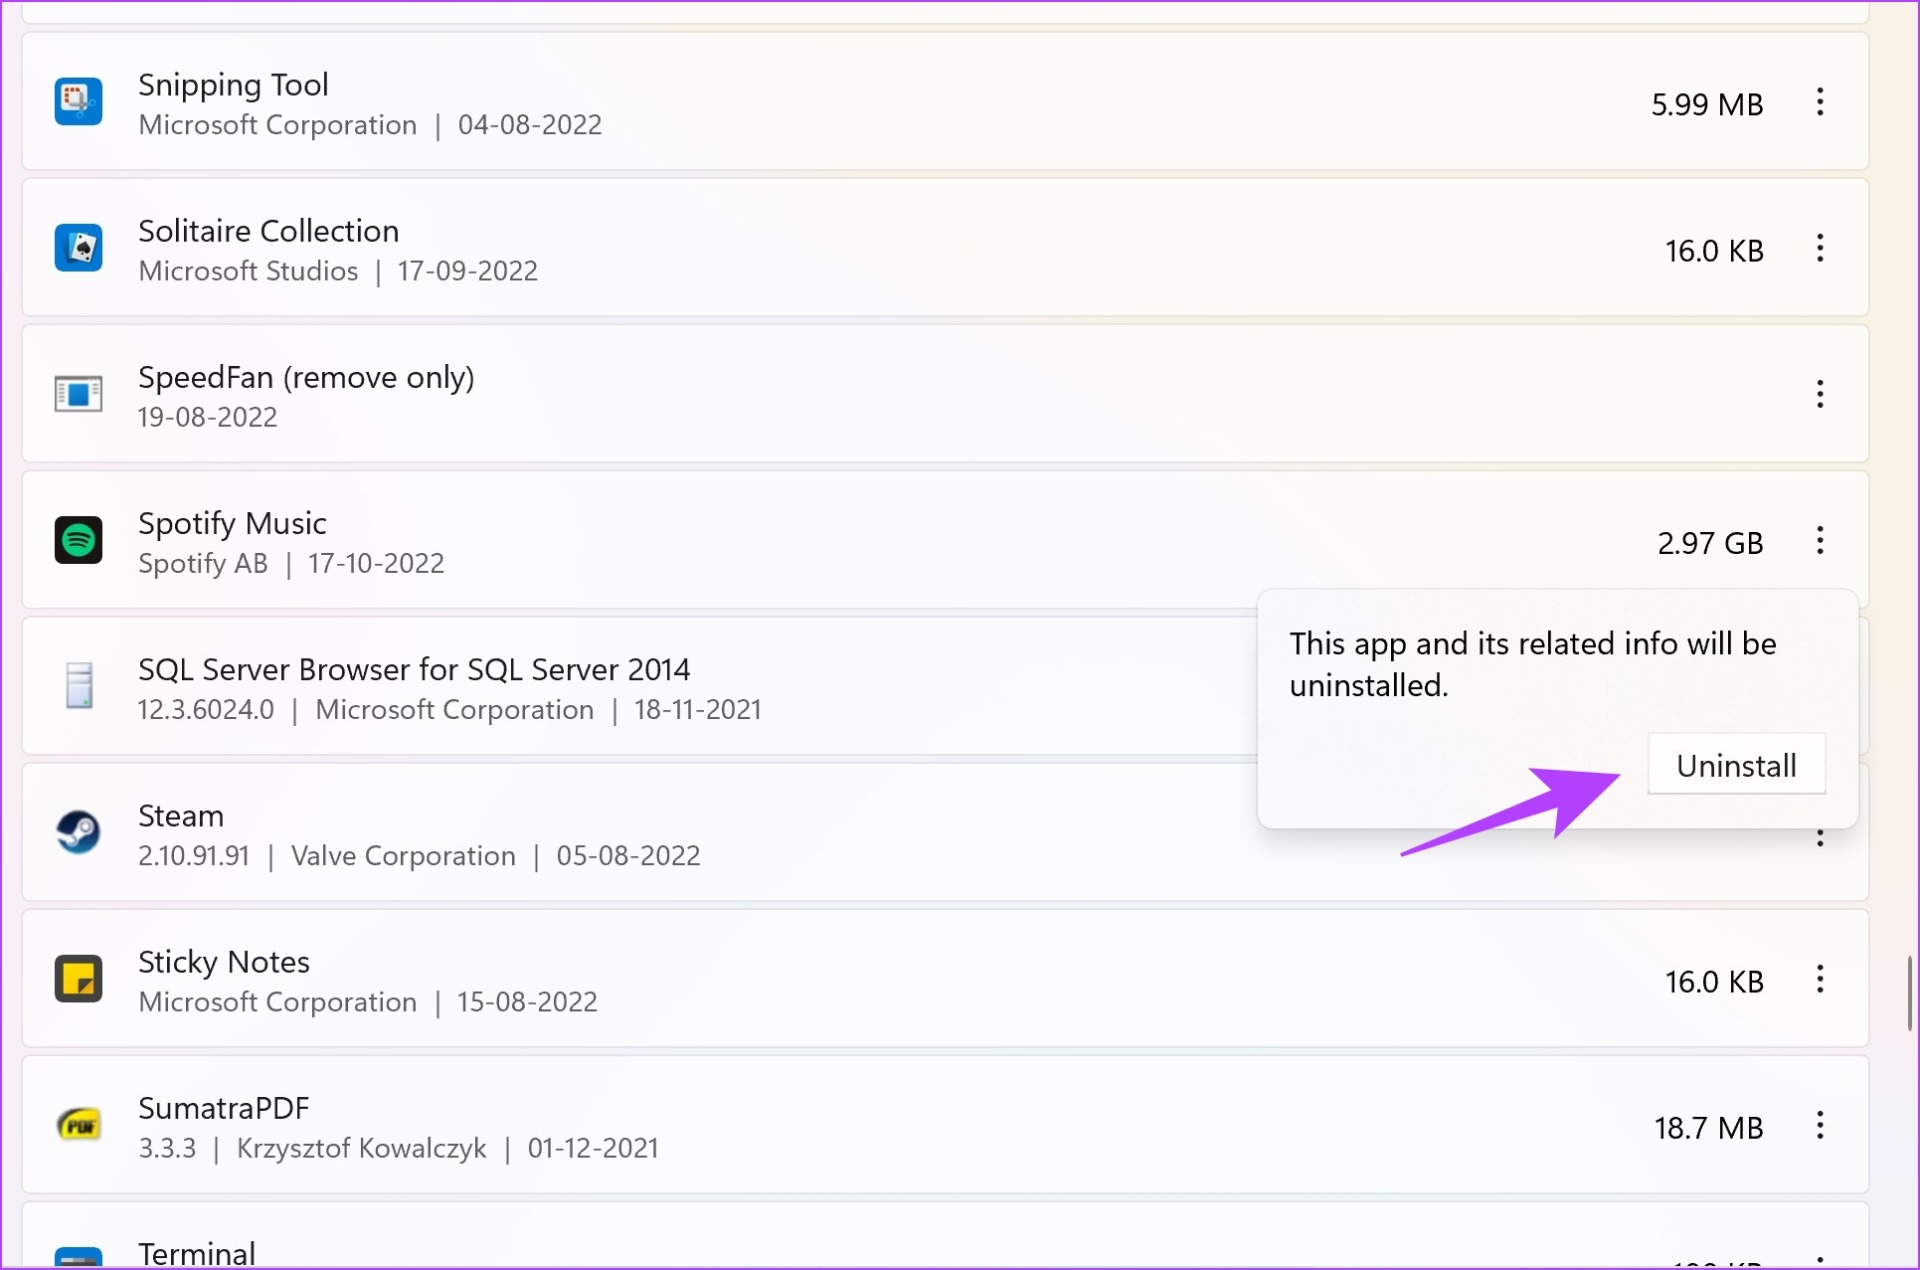Click the 2.97 GB size for Spotify
Screen dimensions: 1920x1270
click(1710, 542)
